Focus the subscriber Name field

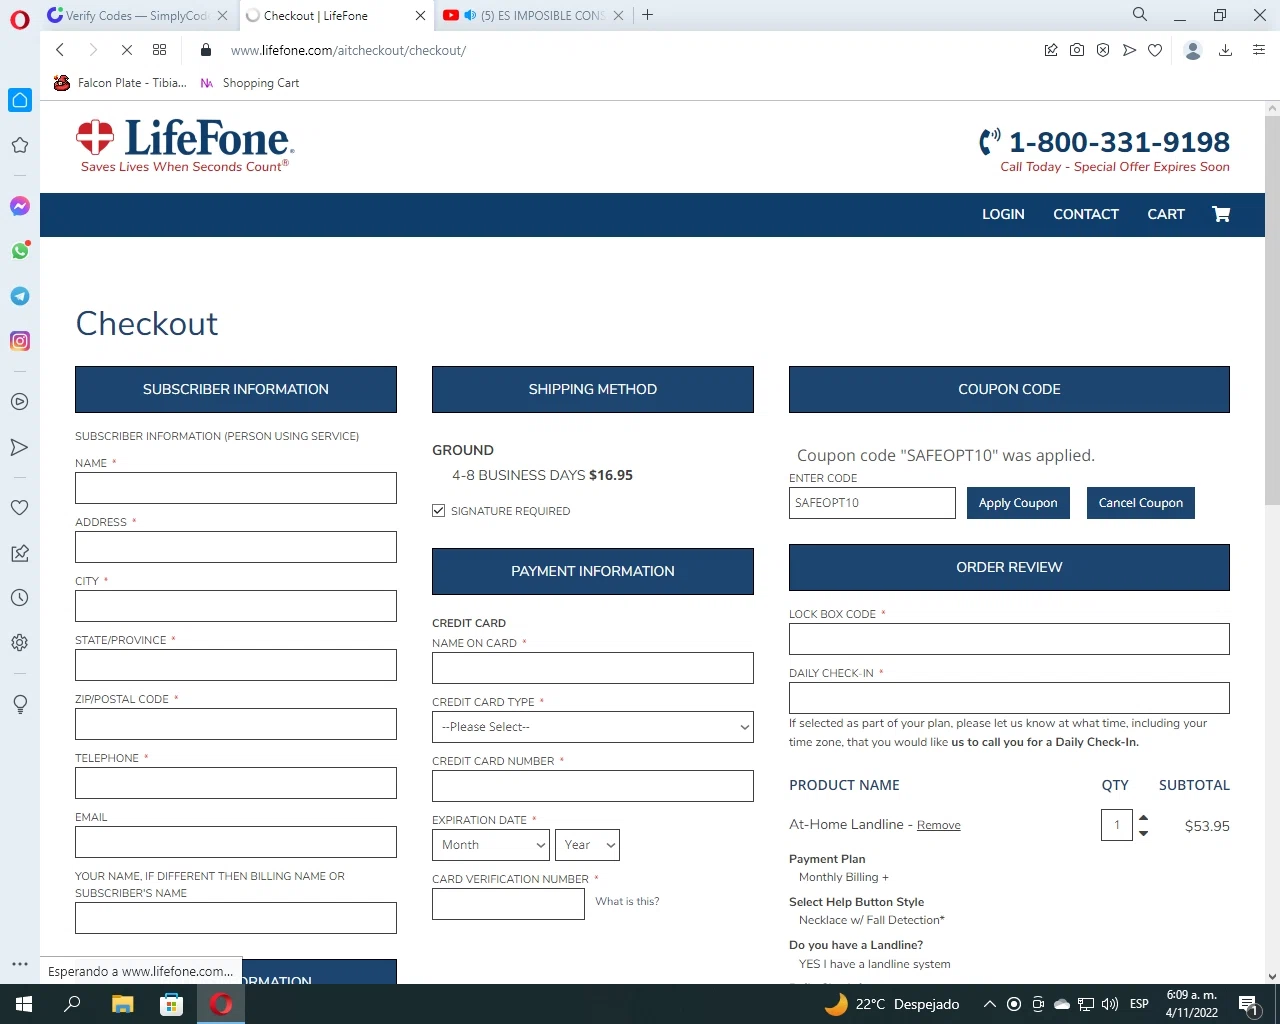coord(236,488)
